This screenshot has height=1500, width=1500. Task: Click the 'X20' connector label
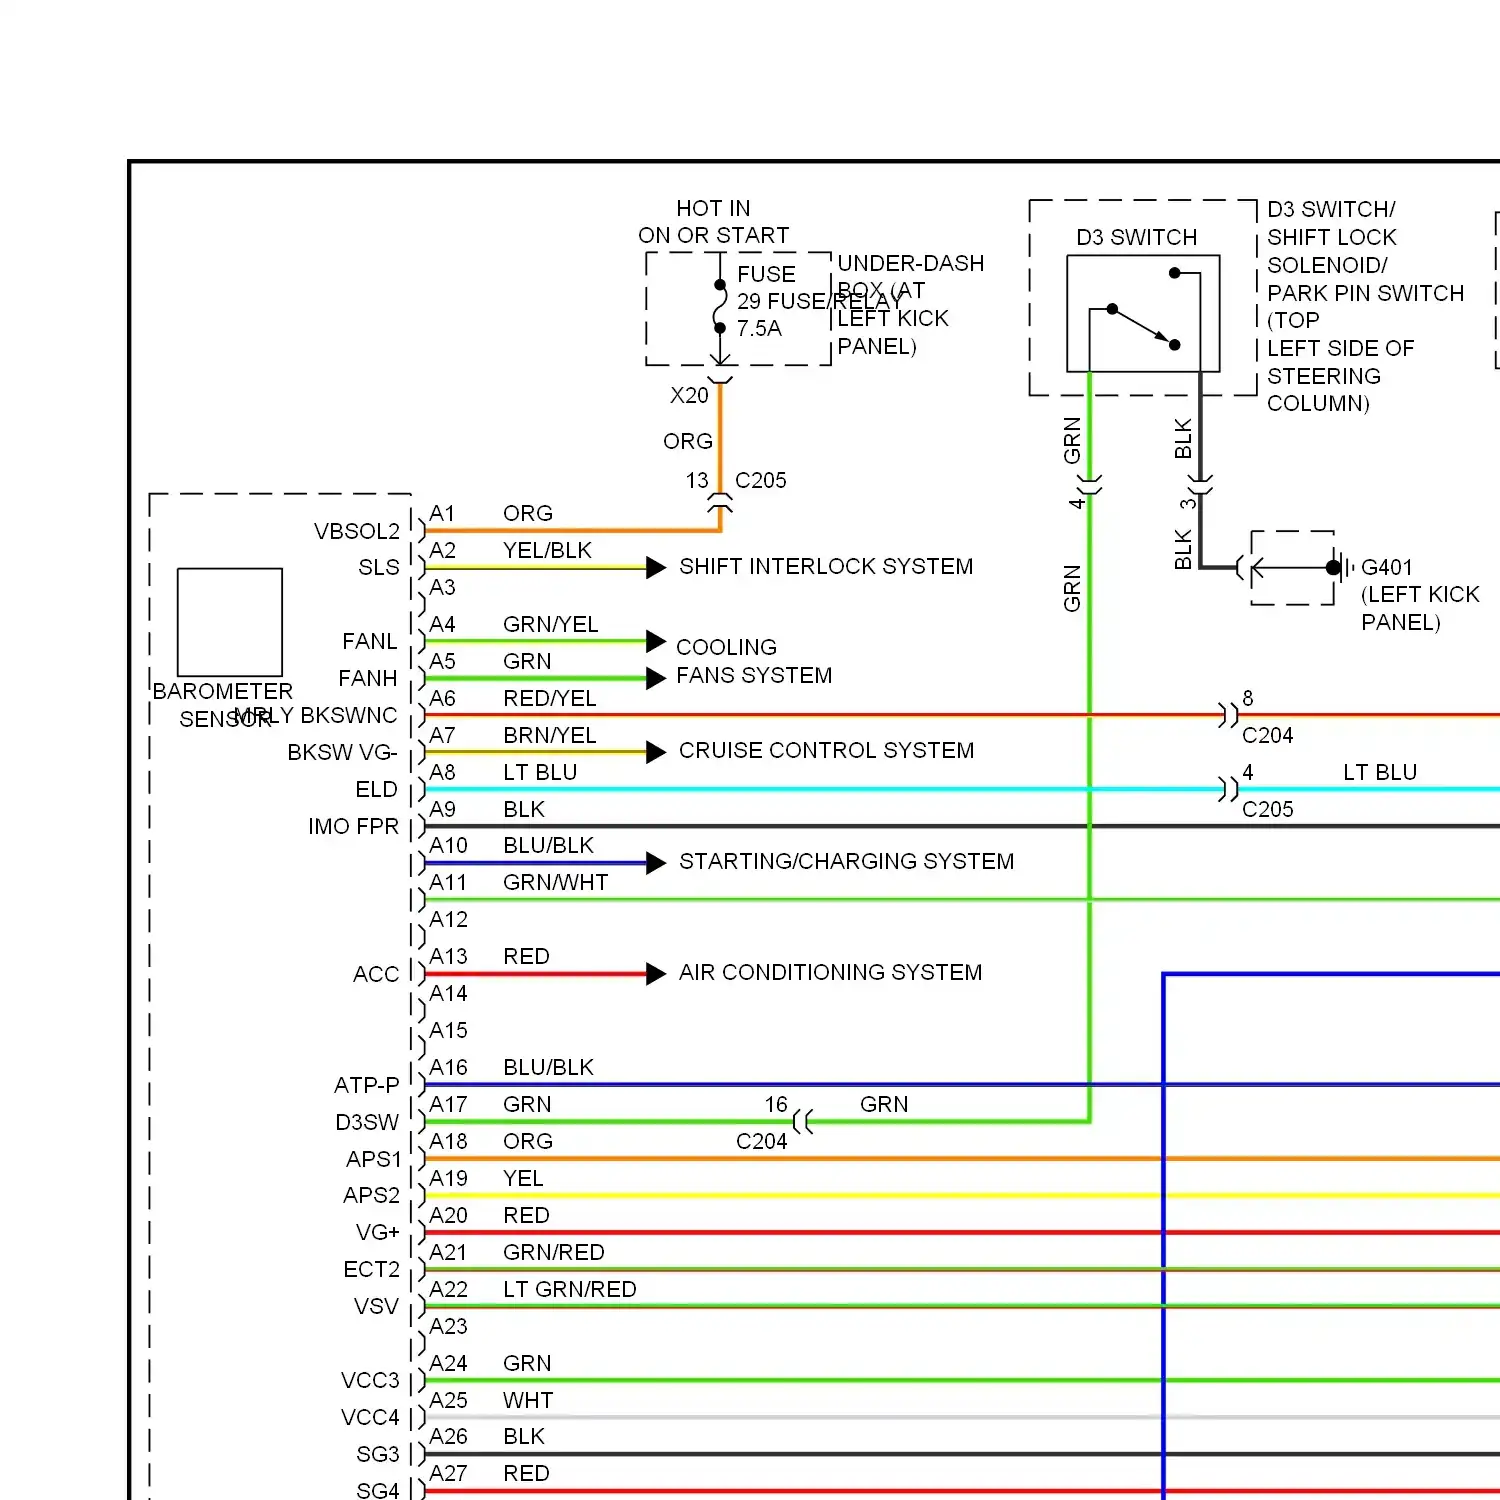(689, 396)
